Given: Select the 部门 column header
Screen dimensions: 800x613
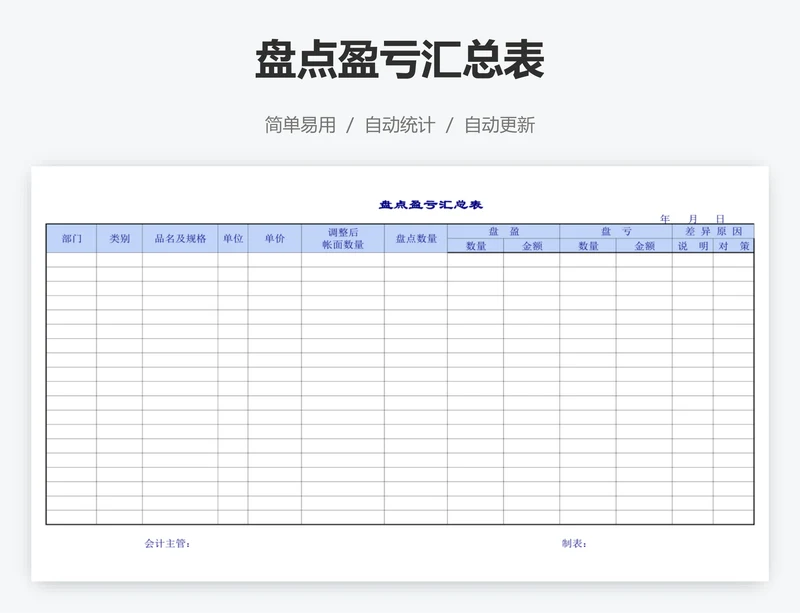Looking at the screenshot, I should (71, 238).
